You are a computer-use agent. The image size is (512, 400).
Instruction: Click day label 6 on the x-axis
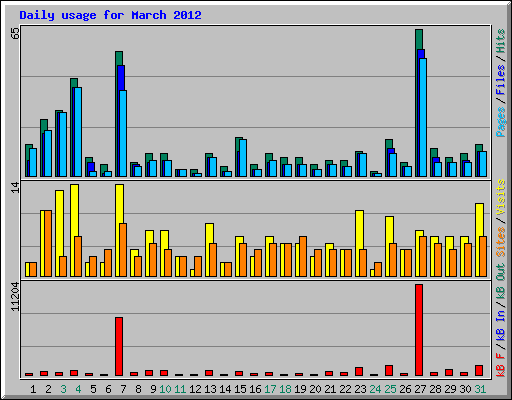click(108, 389)
